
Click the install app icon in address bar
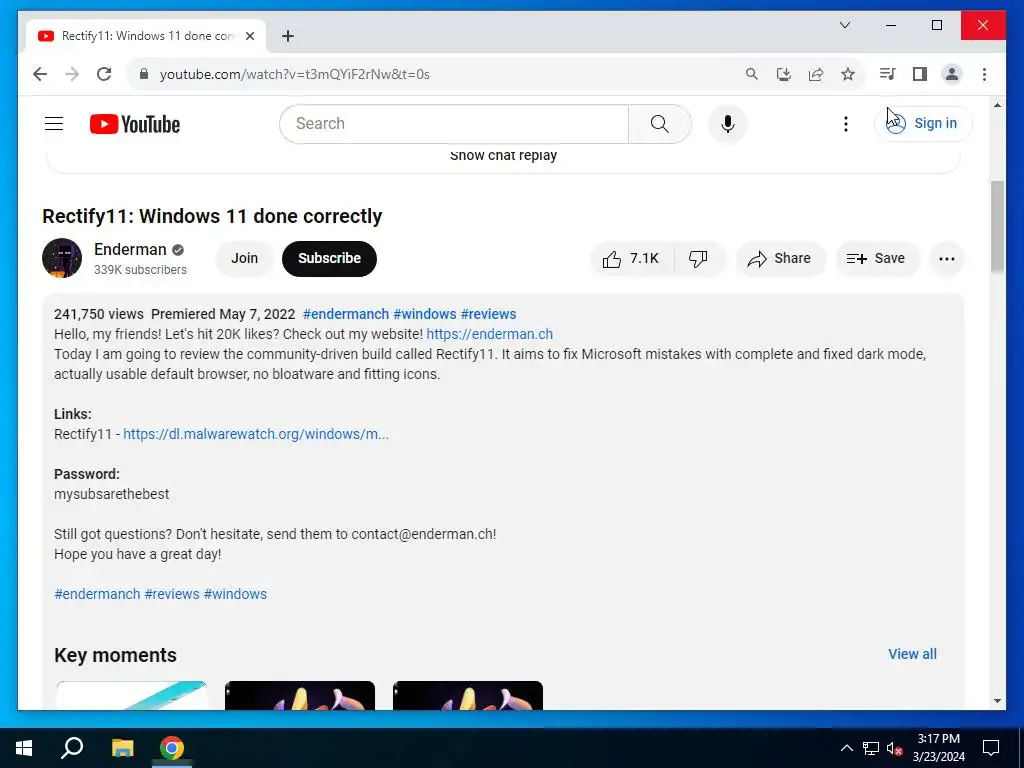[x=784, y=74]
